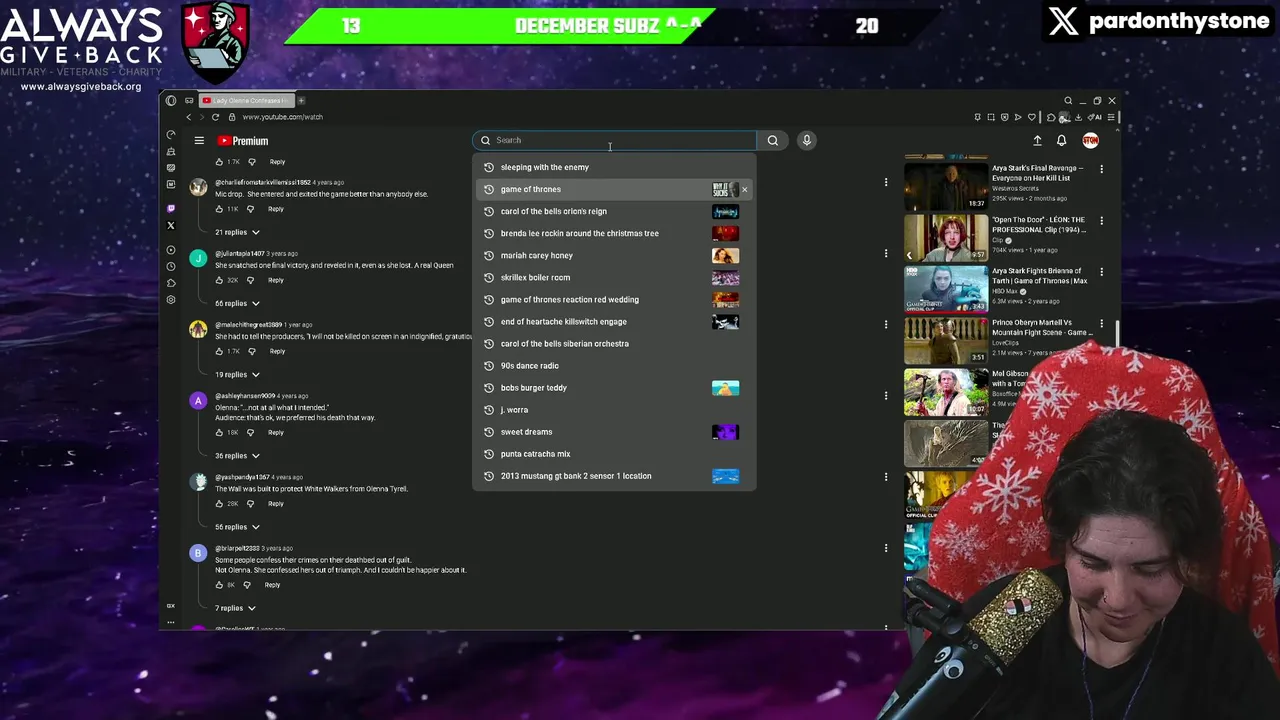Choose 'carol of the bells orion's reign' suggestion
The image size is (1280, 720).
614,211
